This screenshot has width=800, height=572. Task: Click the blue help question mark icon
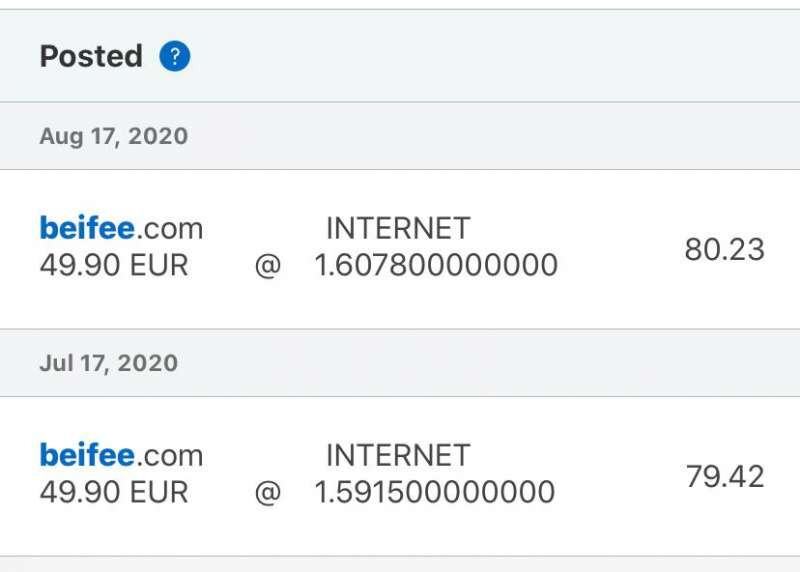tap(174, 56)
